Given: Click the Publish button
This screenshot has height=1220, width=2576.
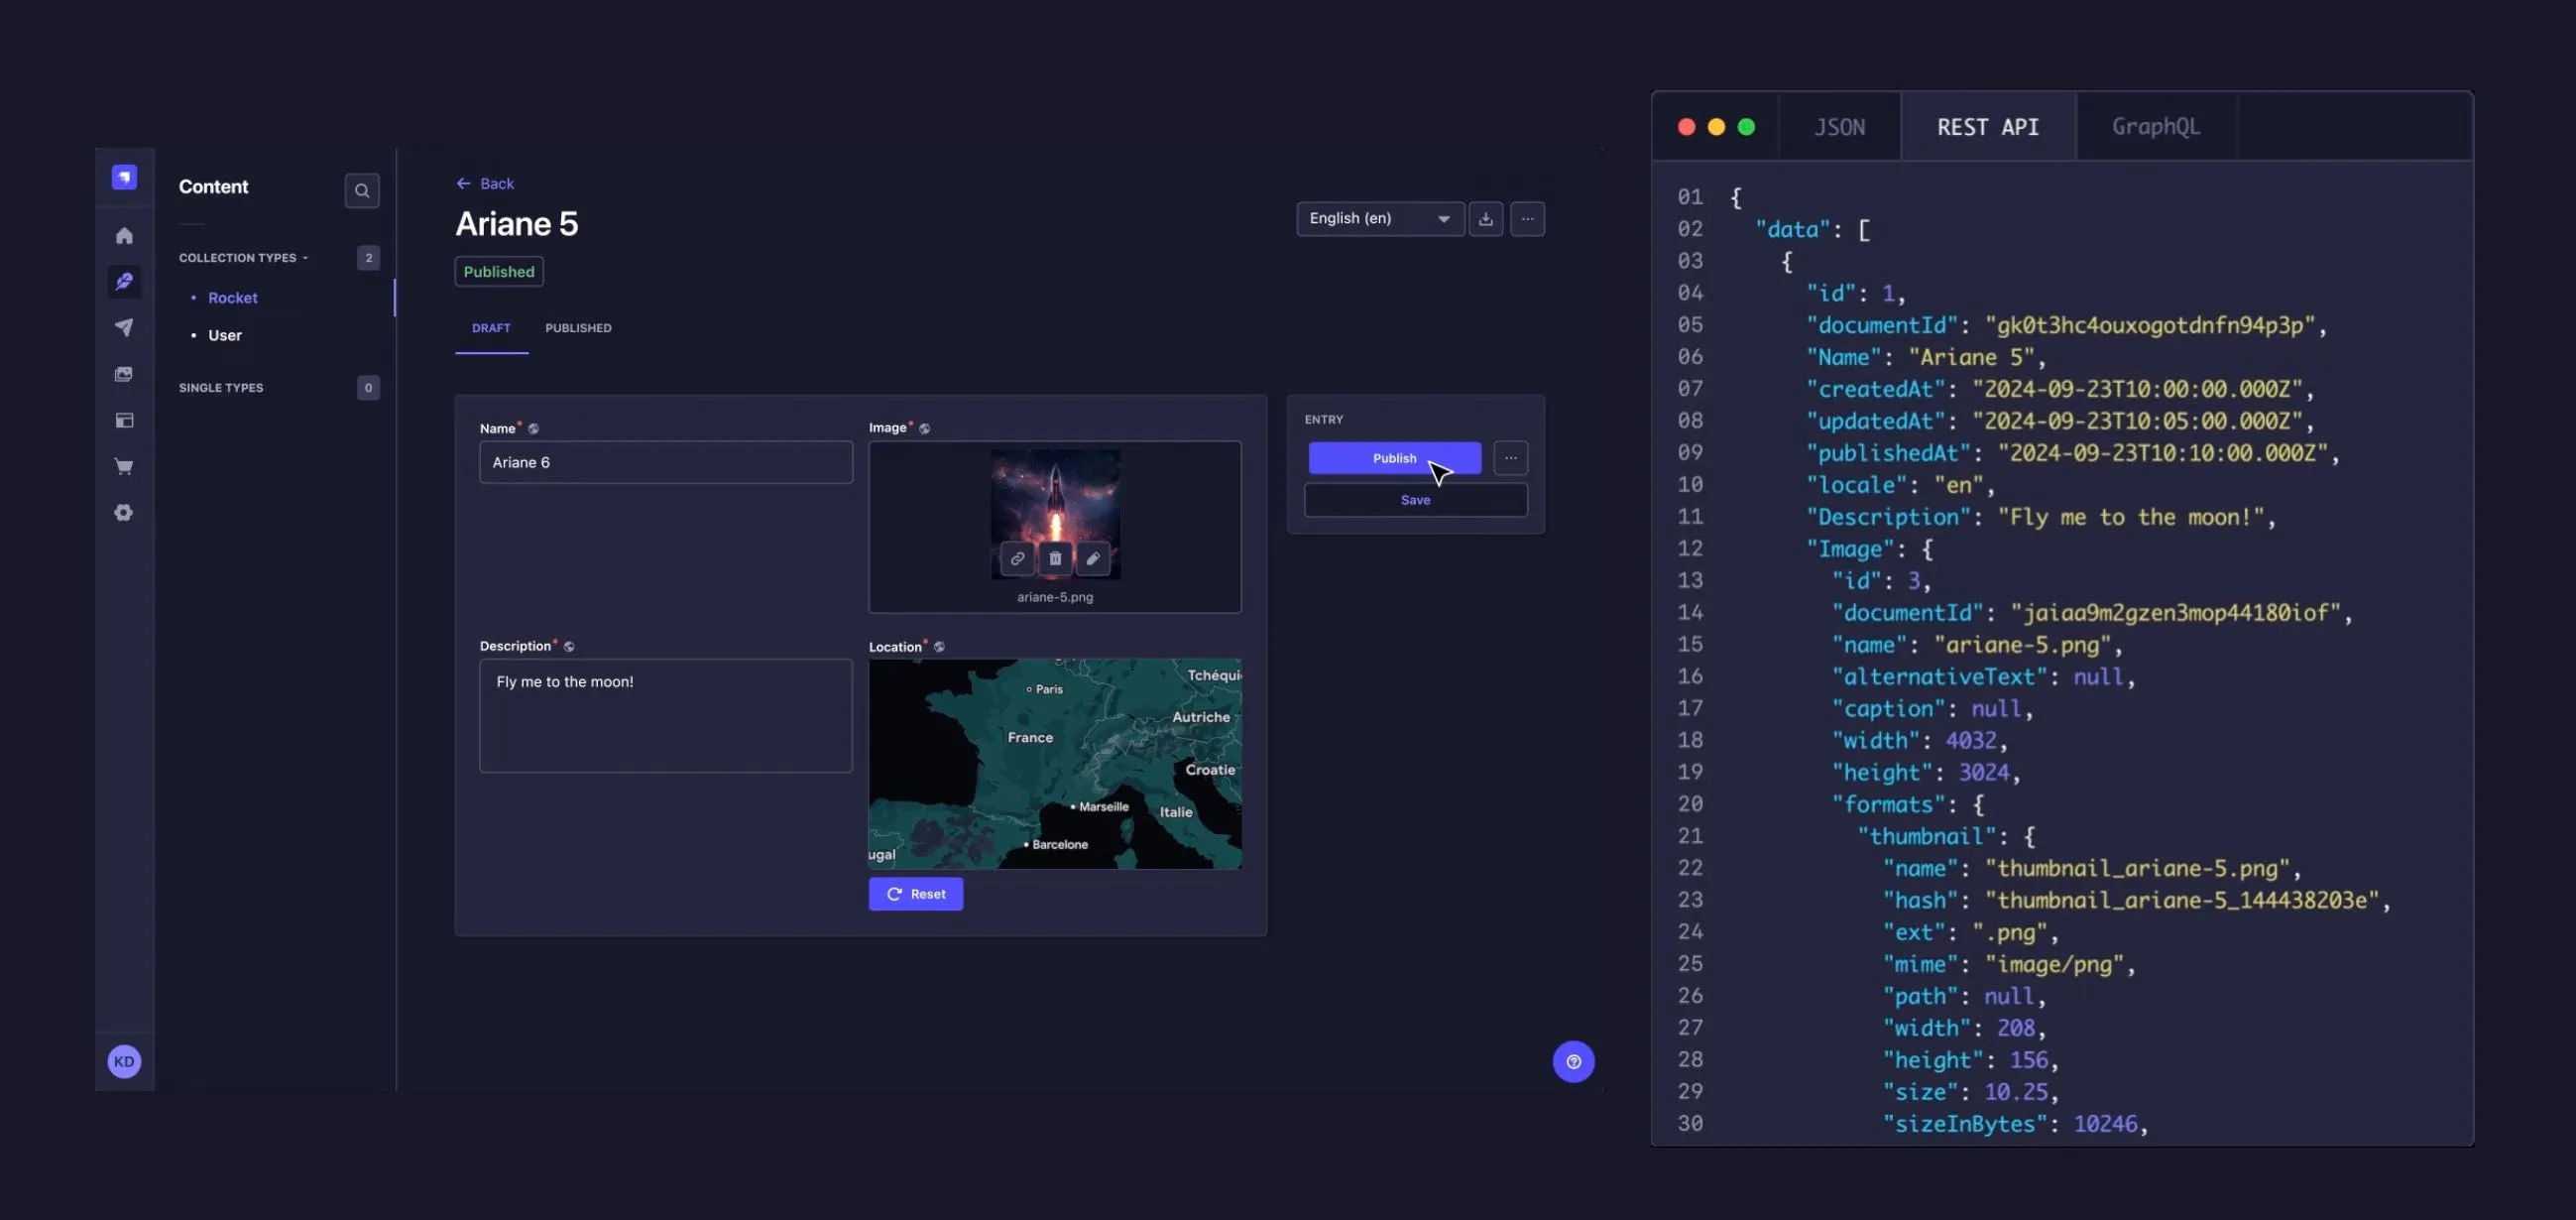Looking at the screenshot, I should tap(1394, 458).
